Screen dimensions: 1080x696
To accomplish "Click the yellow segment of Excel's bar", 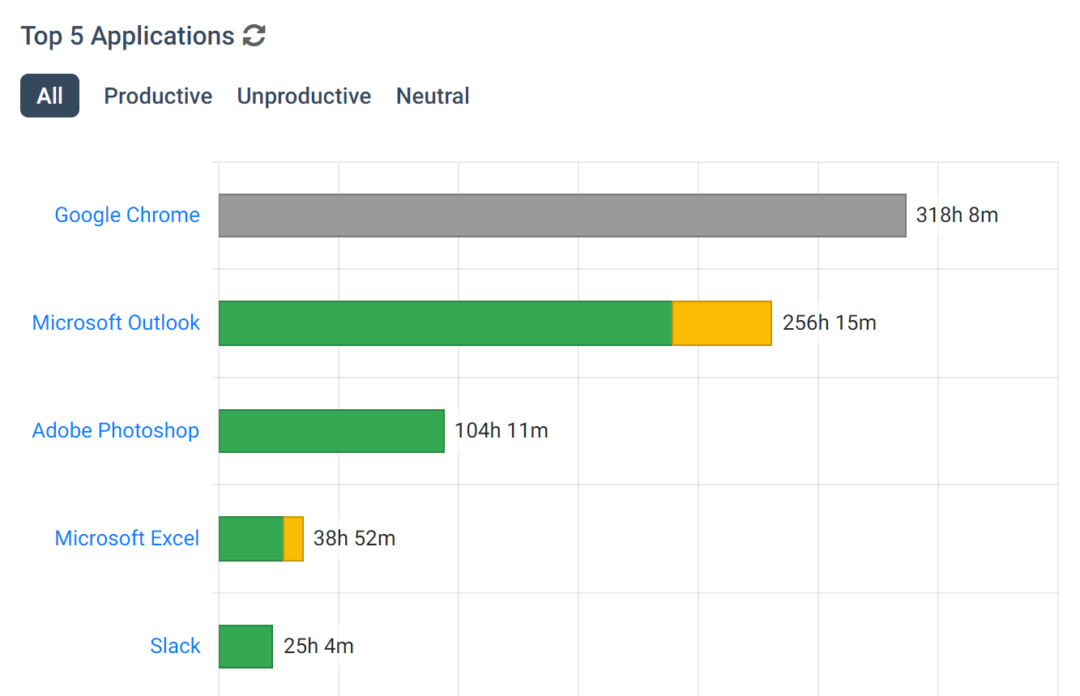I will [293, 538].
